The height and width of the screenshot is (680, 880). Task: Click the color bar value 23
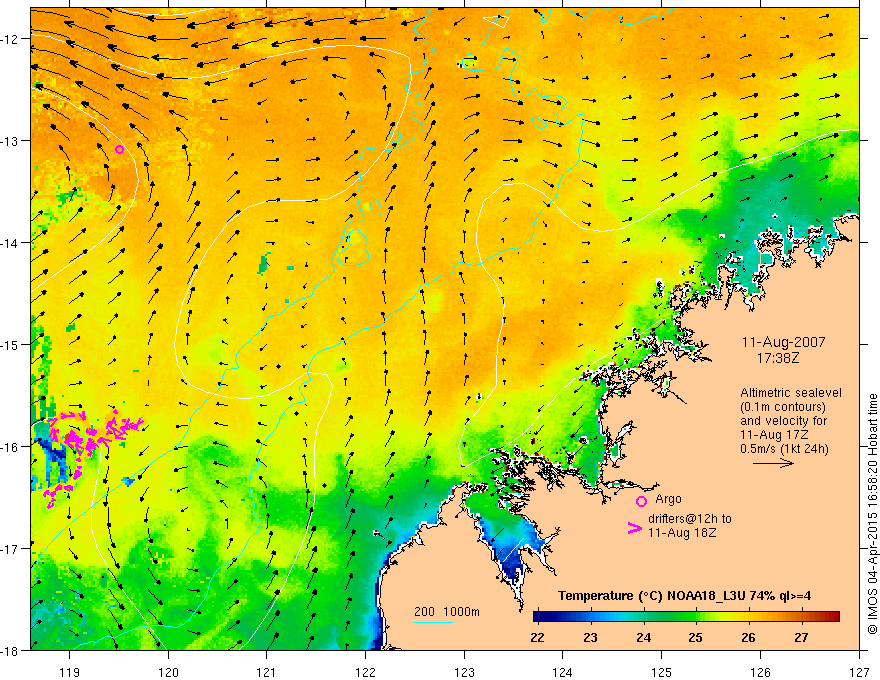tap(590, 637)
